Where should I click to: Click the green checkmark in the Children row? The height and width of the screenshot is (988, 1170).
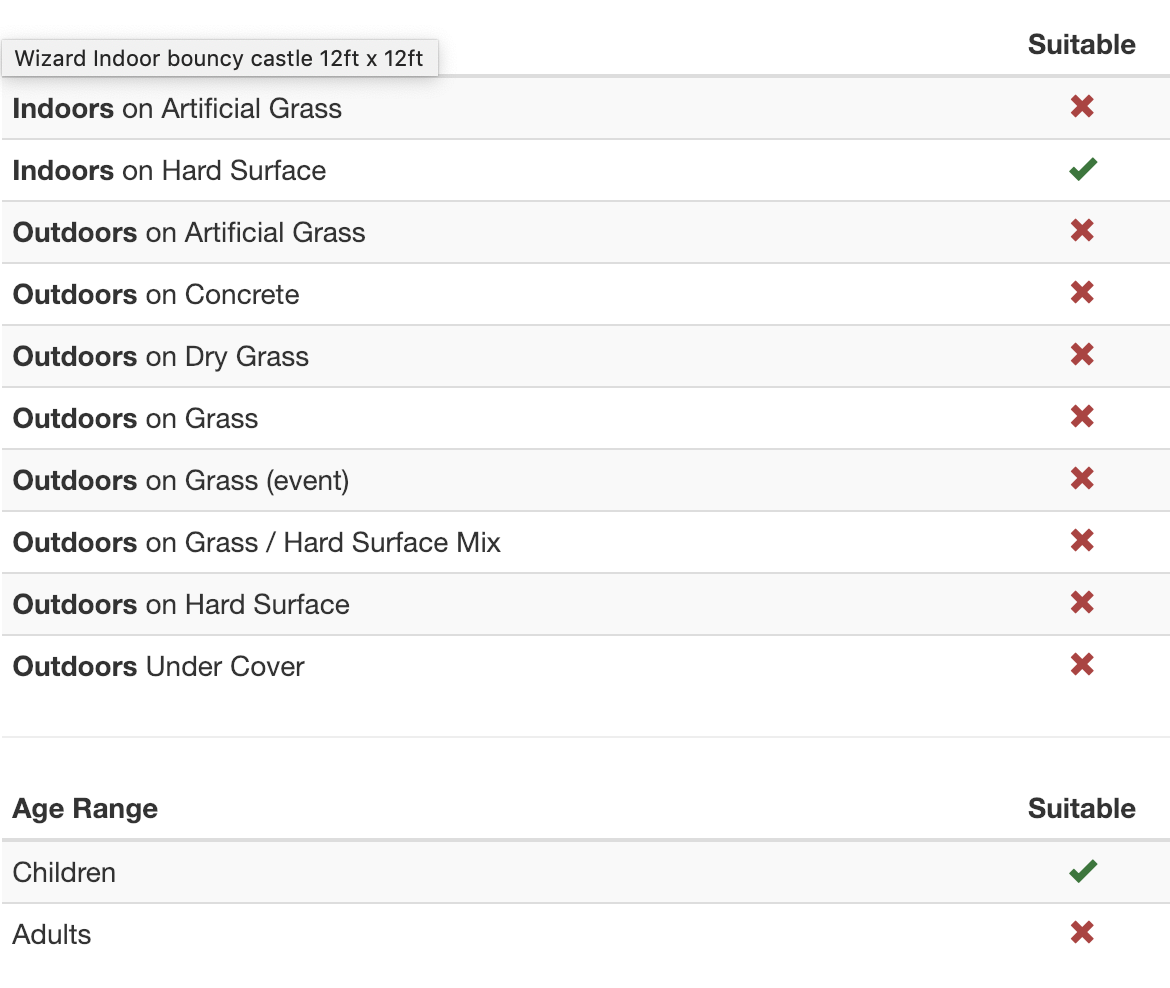coord(1082,871)
